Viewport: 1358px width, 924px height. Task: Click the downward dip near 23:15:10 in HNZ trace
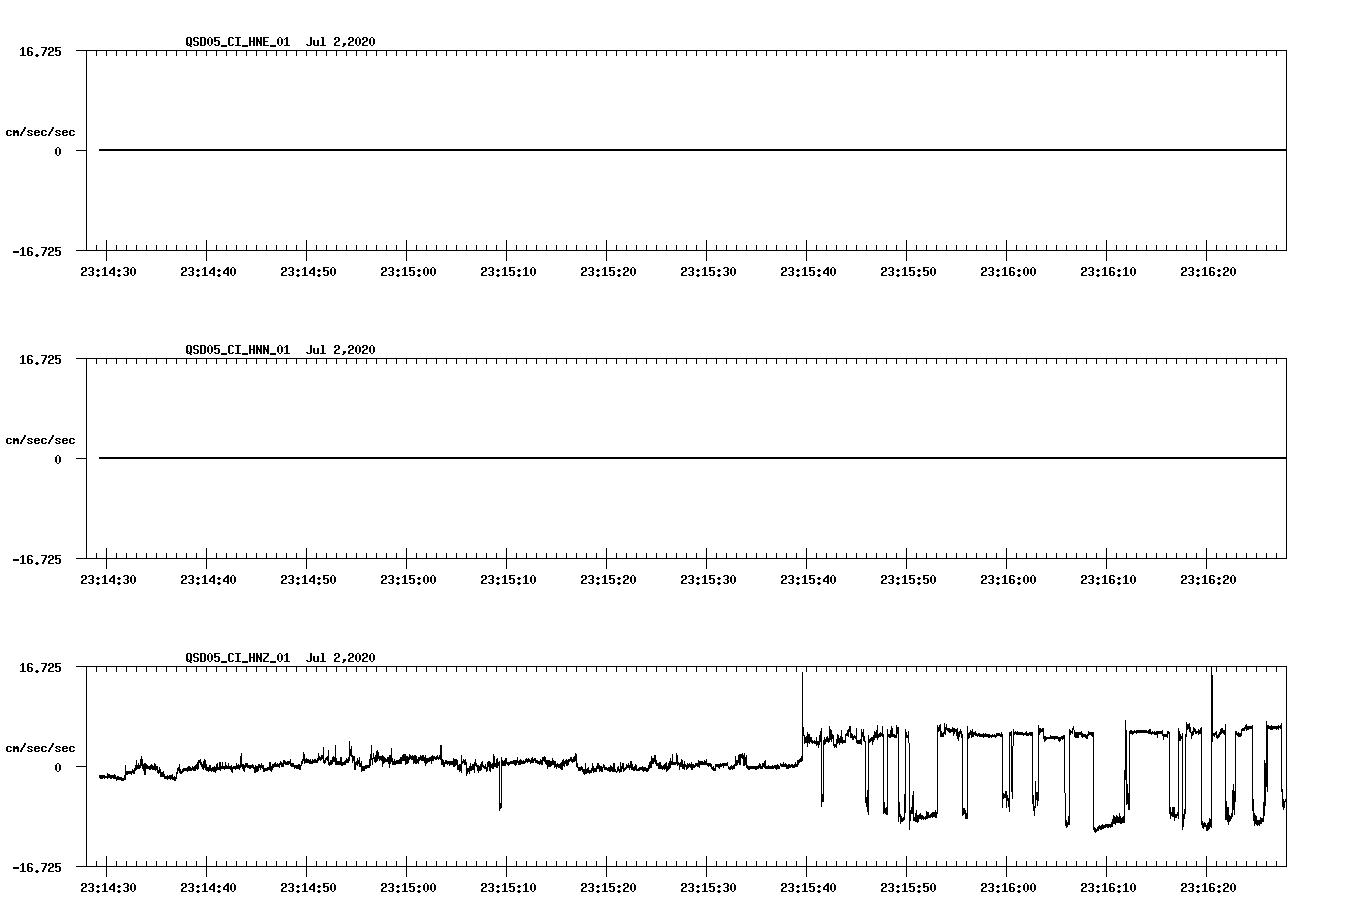pyautogui.click(x=500, y=788)
